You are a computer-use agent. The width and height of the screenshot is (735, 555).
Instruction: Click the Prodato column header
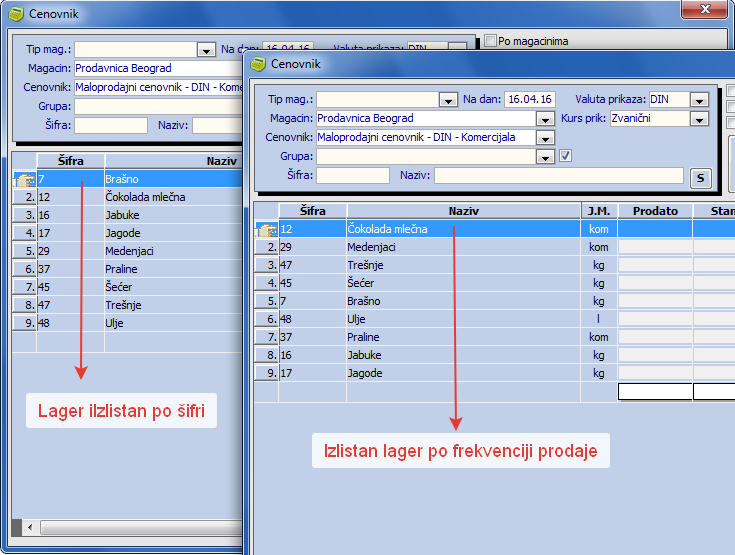tap(655, 211)
